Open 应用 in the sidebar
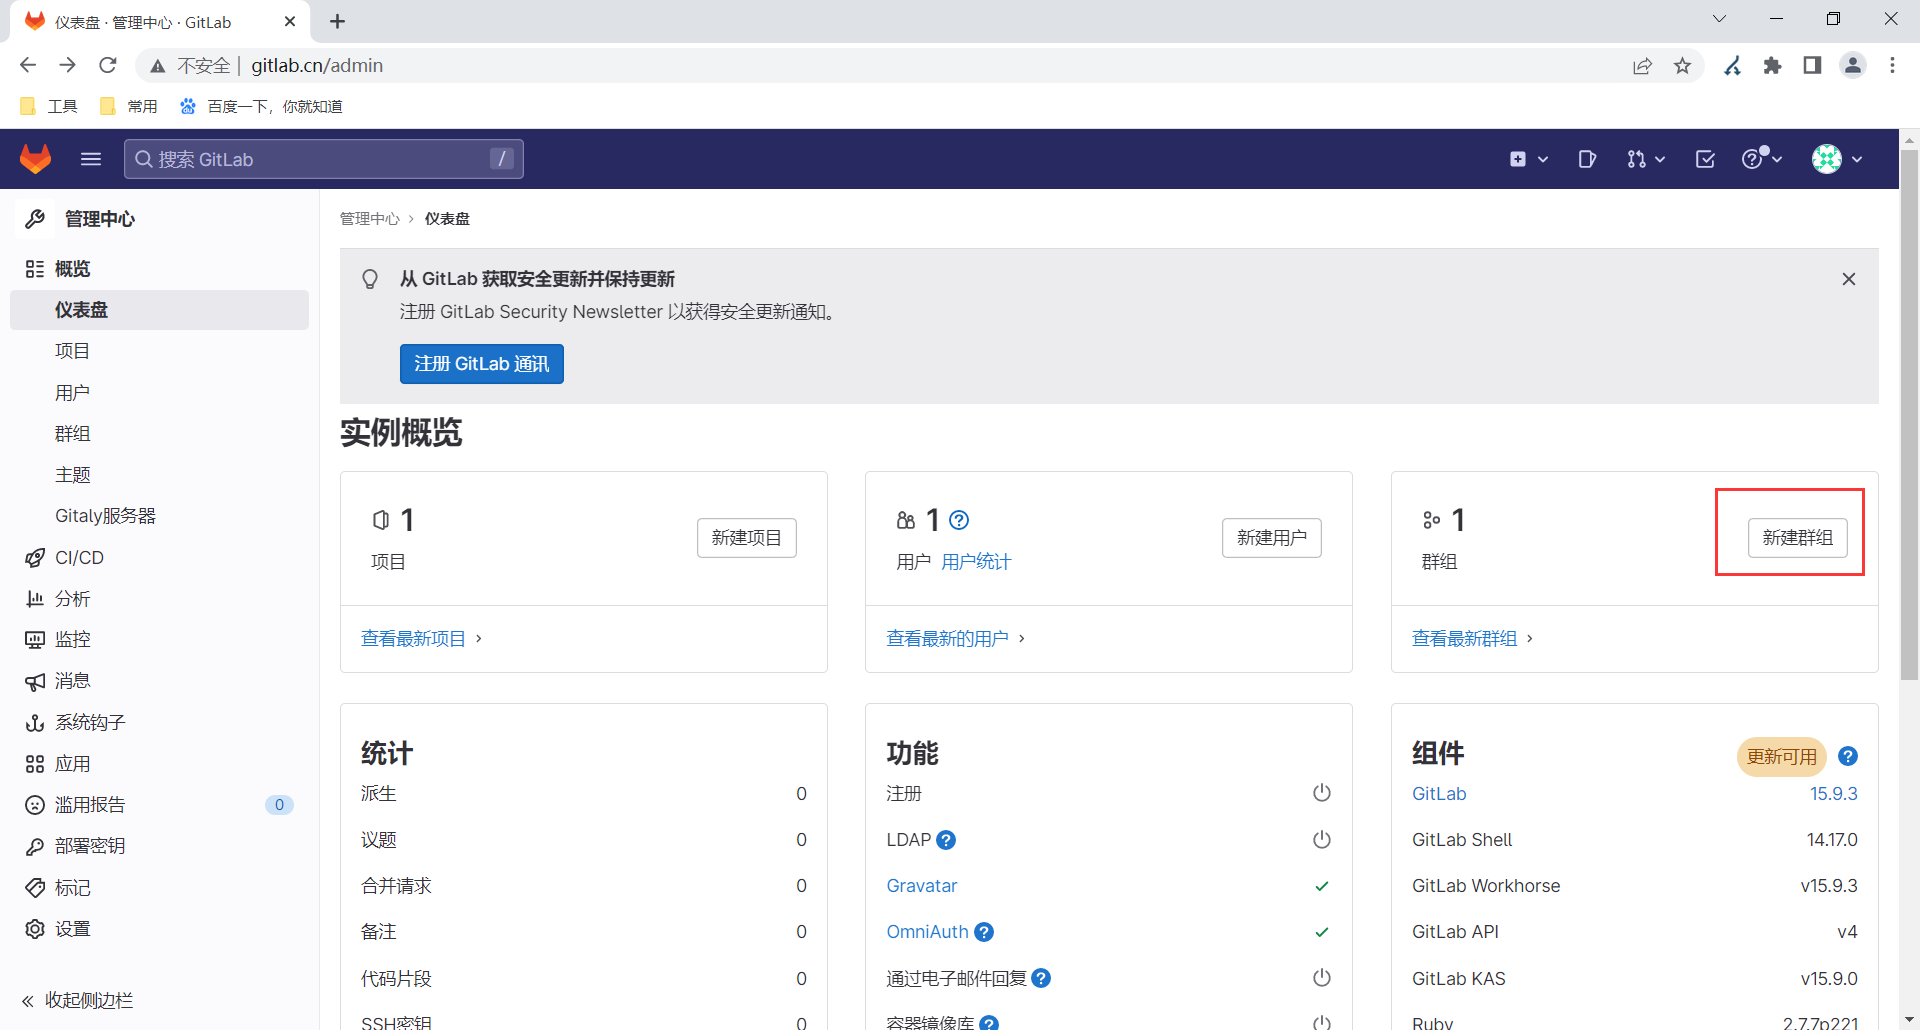This screenshot has height=1030, width=1920. (160, 764)
